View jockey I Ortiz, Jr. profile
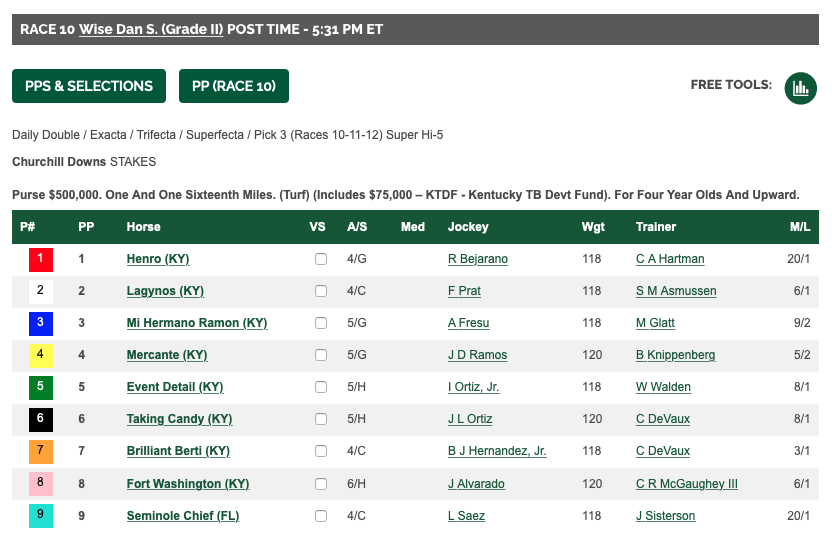The height and width of the screenshot is (543, 832). (x=473, y=387)
